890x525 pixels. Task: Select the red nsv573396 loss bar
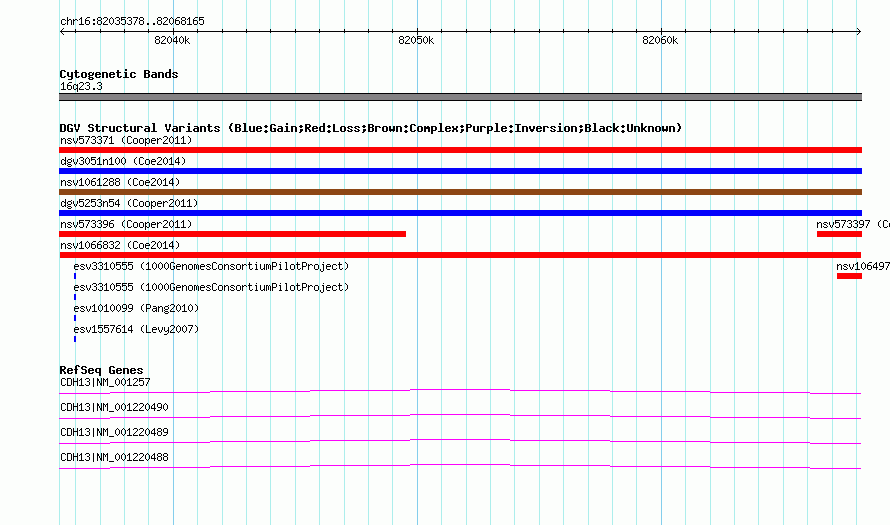(x=233, y=234)
